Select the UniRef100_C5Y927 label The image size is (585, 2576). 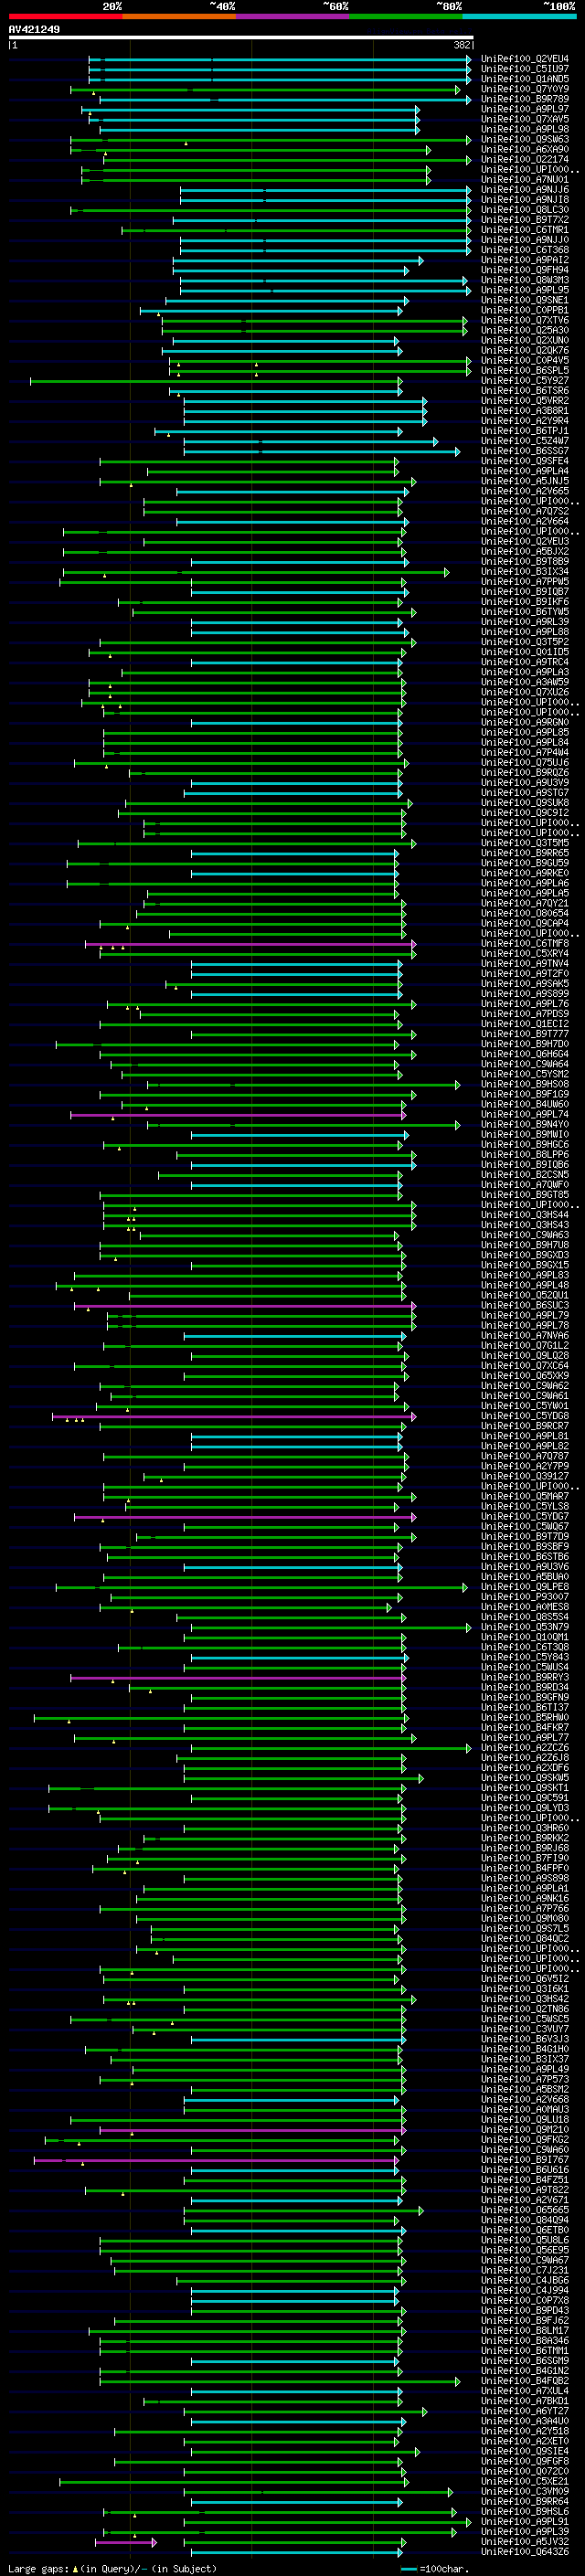pyautogui.click(x=525, y=381)
